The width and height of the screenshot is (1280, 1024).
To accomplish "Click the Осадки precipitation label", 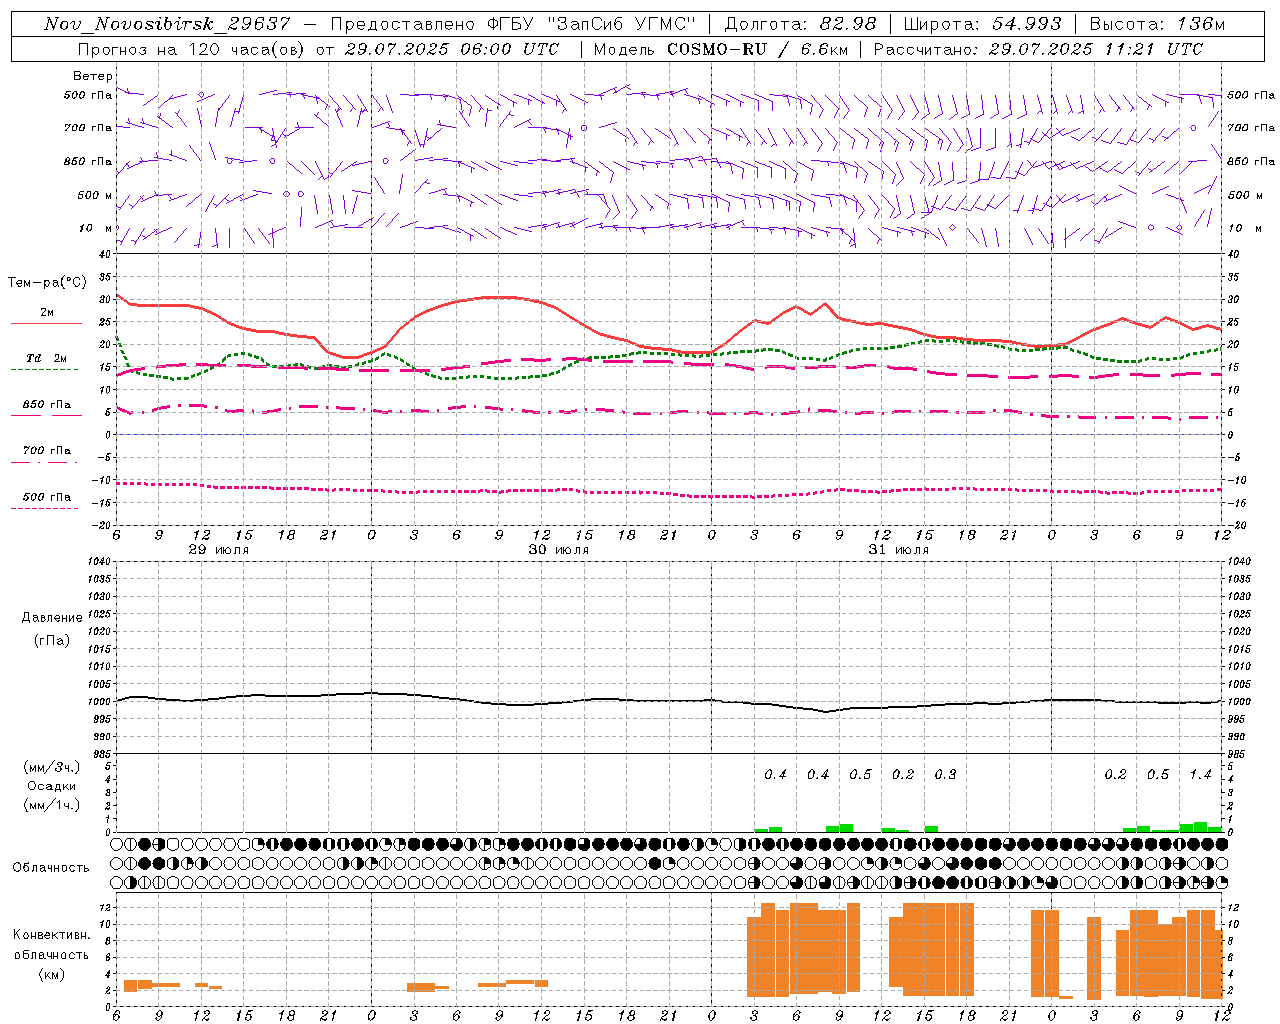I will (x=52, y=786).
